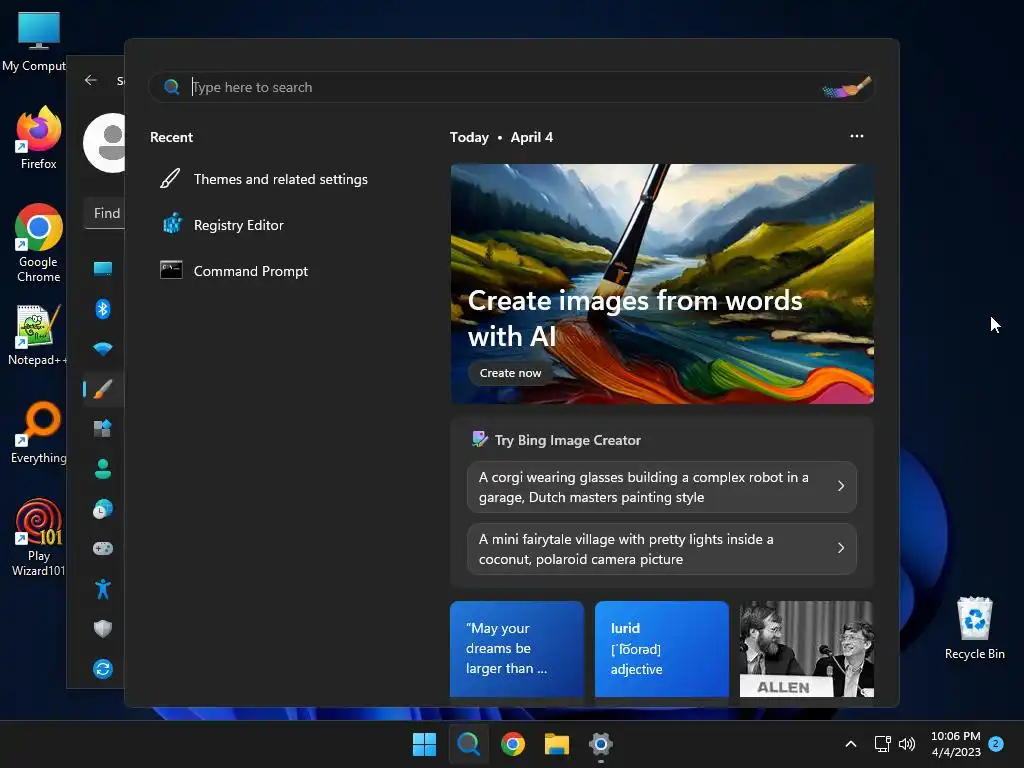Open Time & language in Settings sidebar

tap(103, 509)
